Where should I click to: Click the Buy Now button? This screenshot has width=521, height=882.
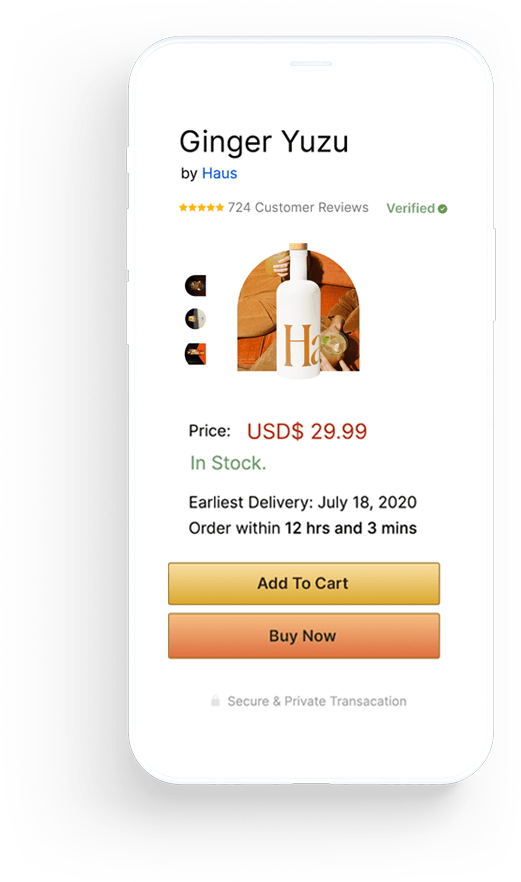[304, 636]
